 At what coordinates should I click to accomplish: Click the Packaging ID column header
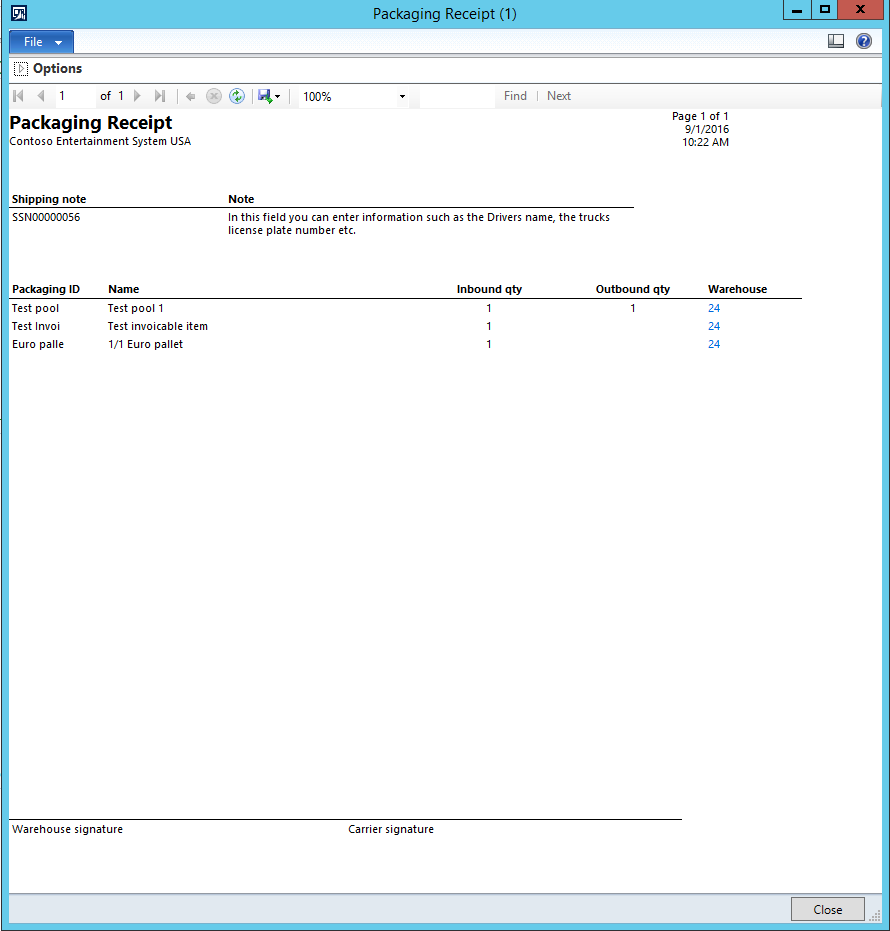[46, 289]
